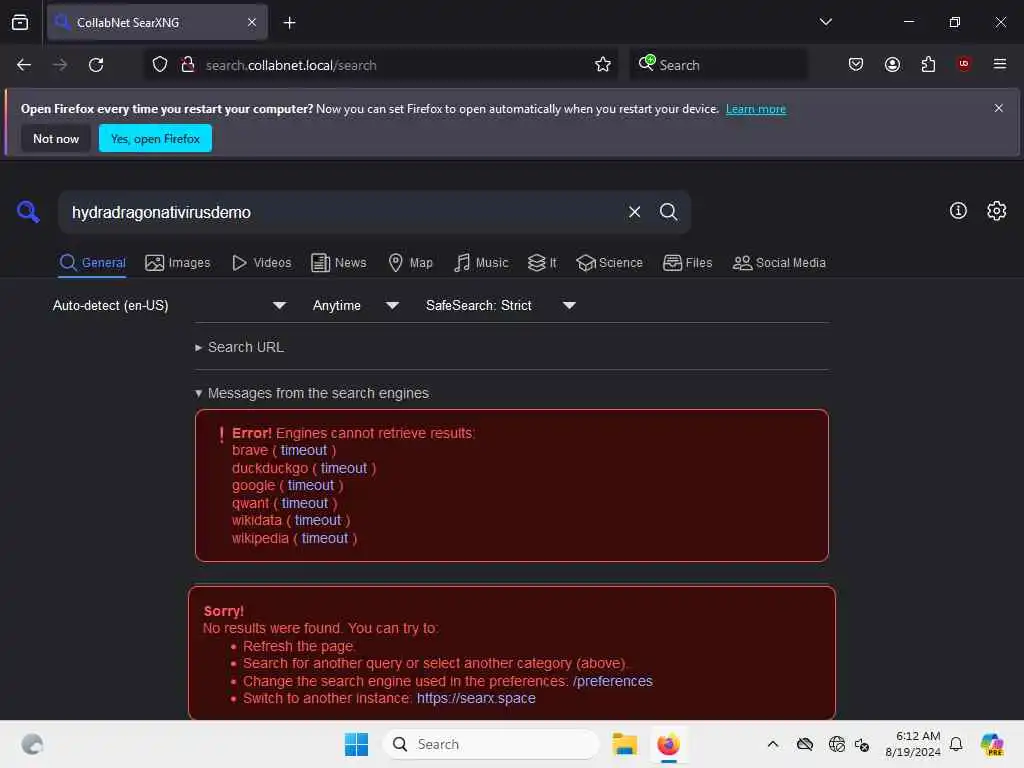Open the list all tabs chevron
Viewport: 1024px width, 768px height.
point(825,22)
